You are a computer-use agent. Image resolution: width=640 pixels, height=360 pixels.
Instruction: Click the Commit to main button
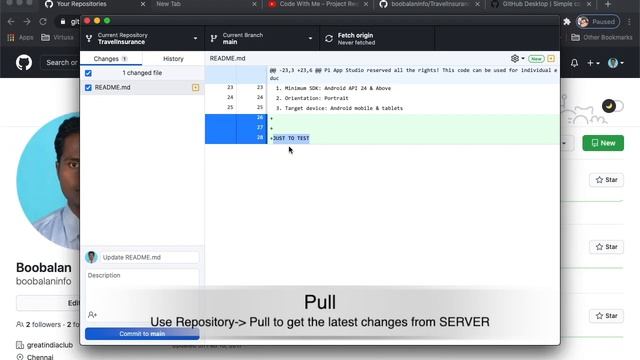pyautogui.click(x=142, y=333)
